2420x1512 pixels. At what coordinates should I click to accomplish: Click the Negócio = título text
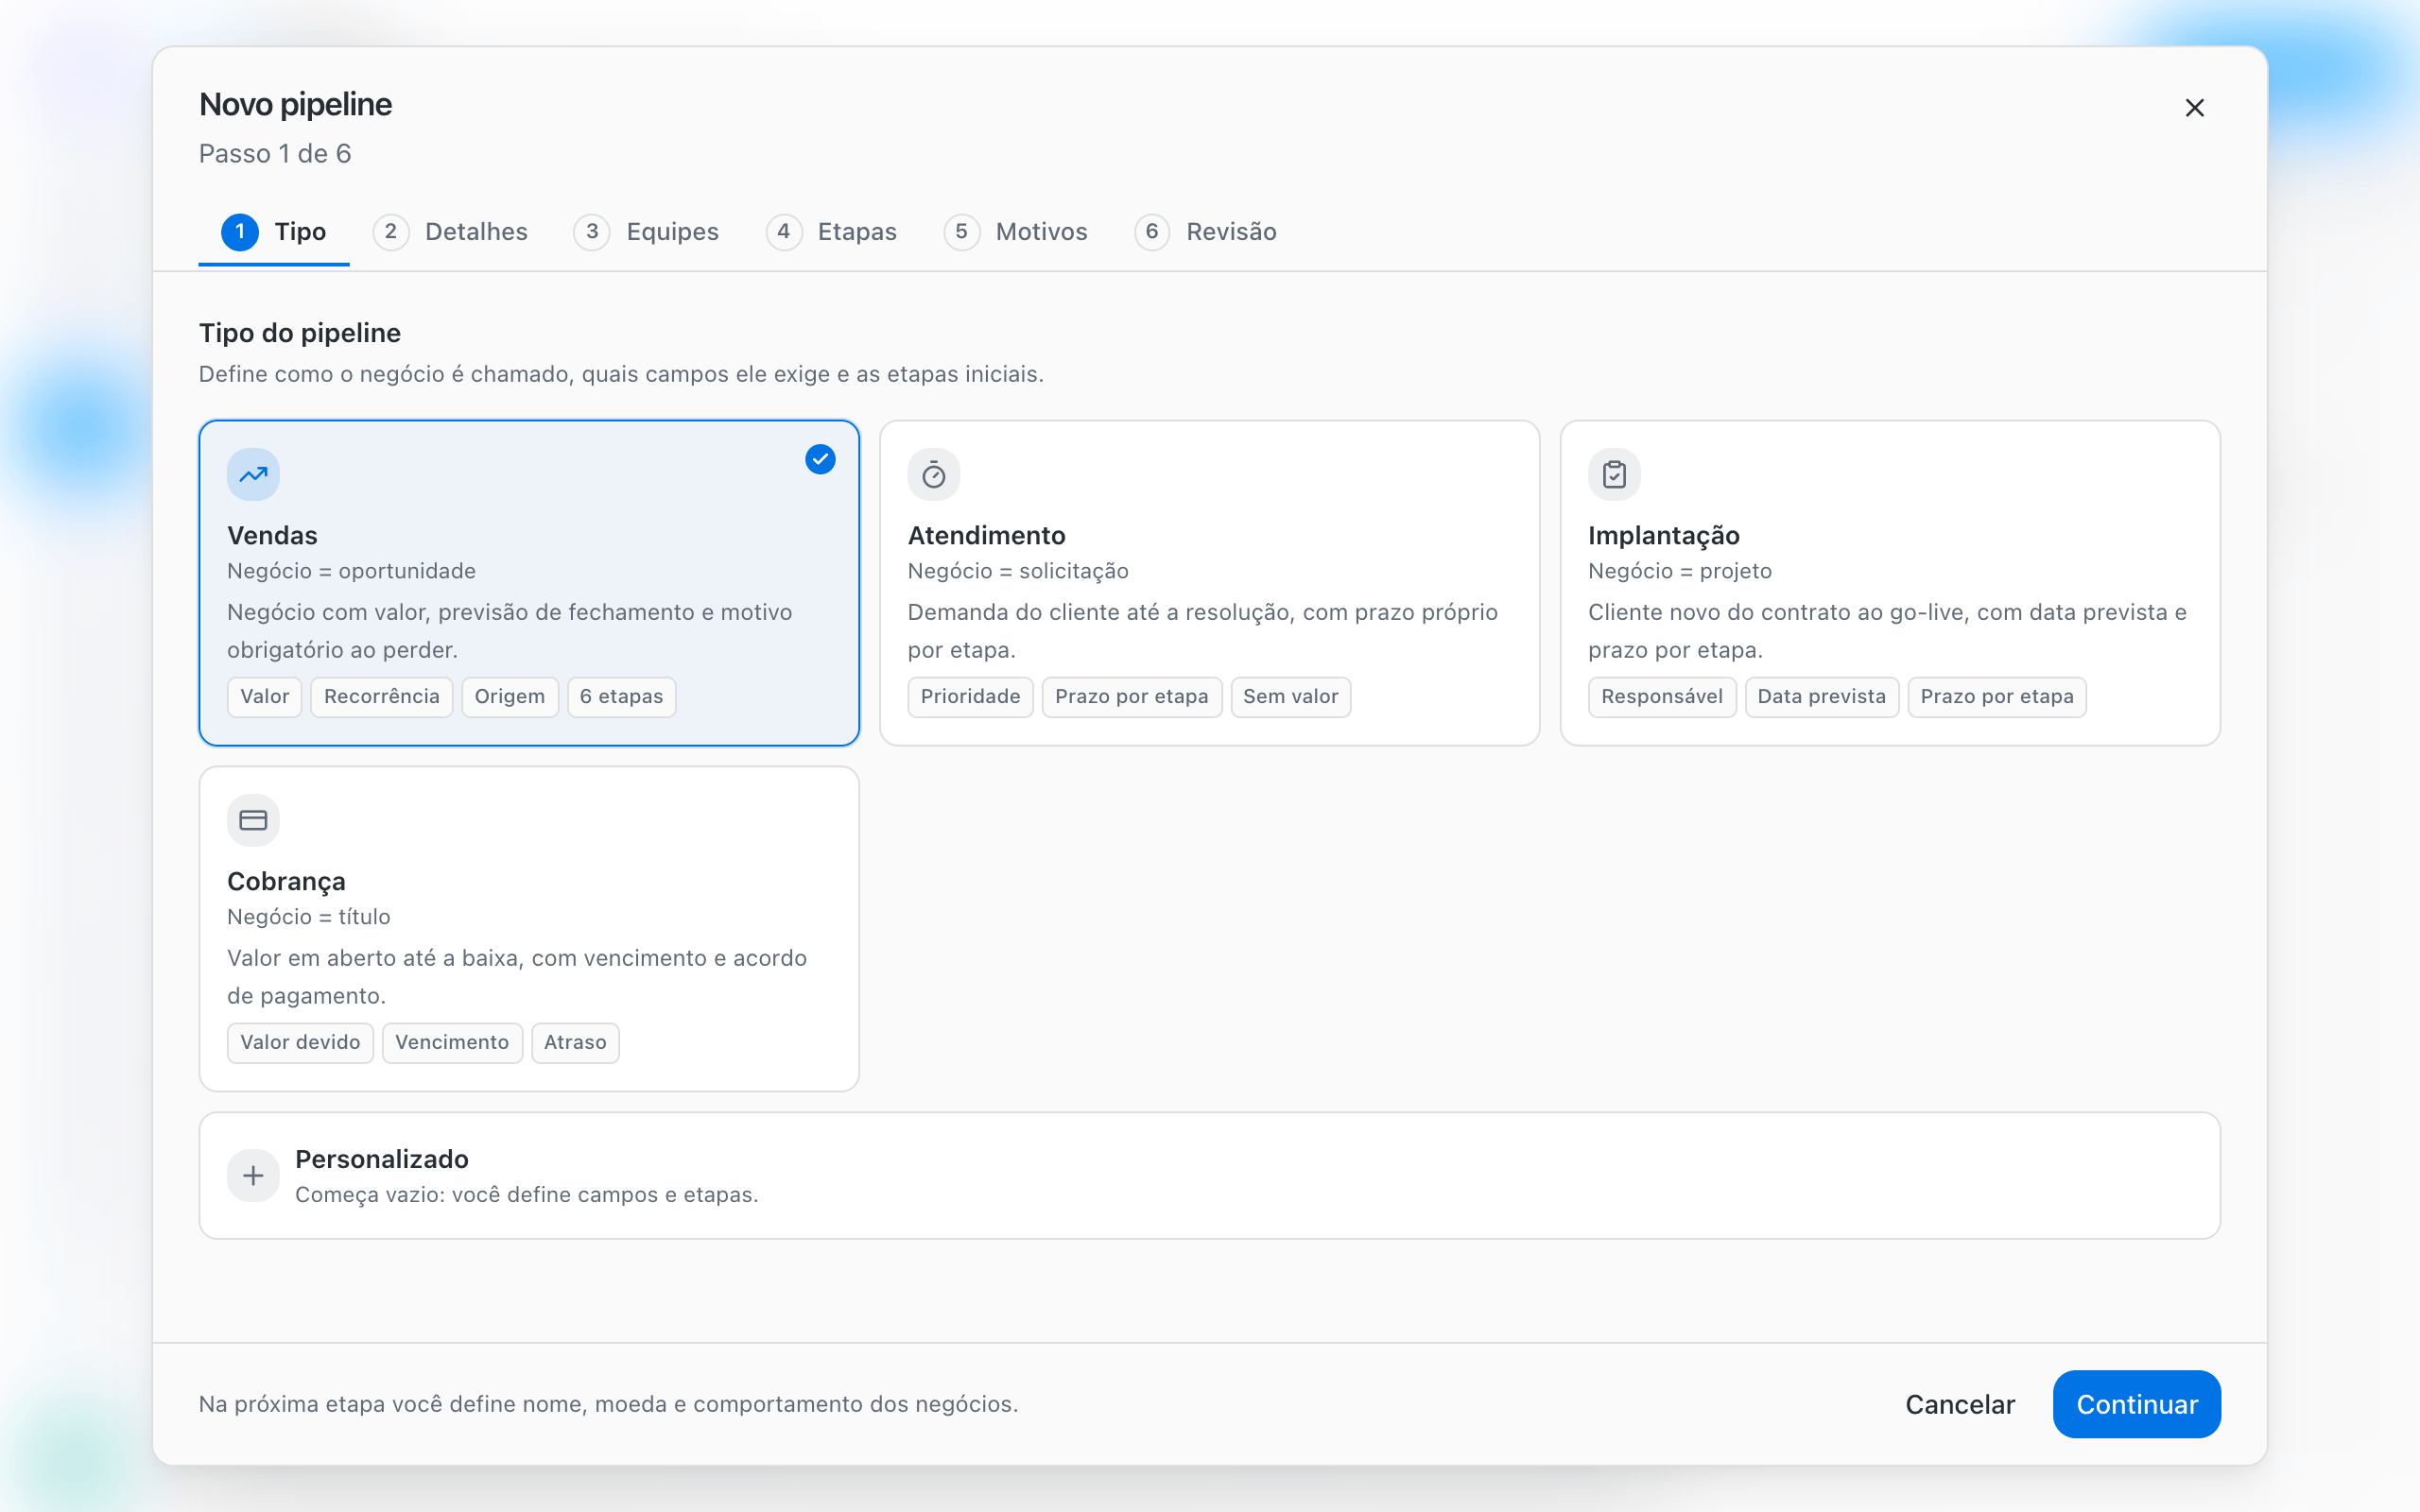coord(309,917)
